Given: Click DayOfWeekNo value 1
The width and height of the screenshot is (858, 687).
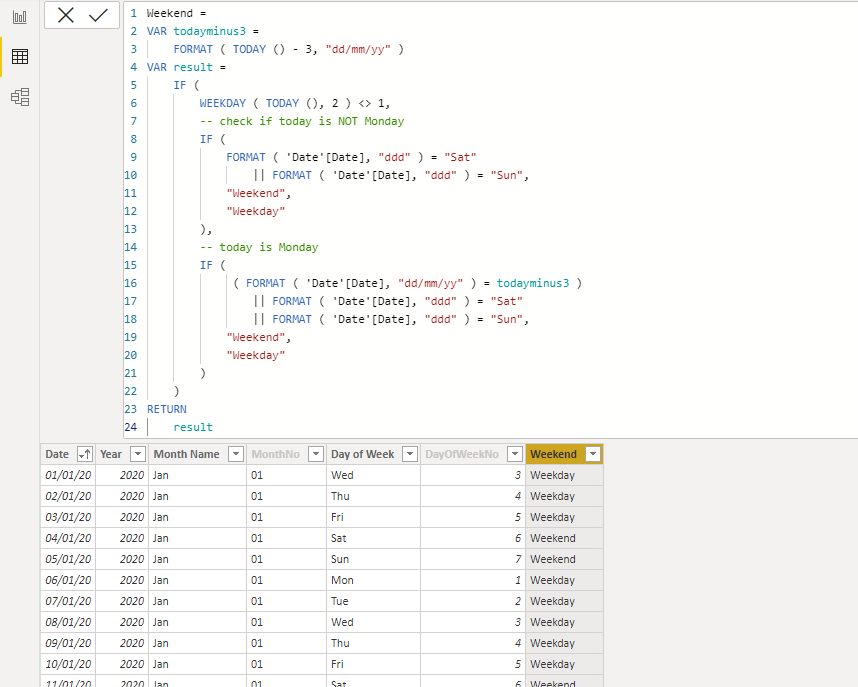Looking at the screenshot, I should (473, 580).
